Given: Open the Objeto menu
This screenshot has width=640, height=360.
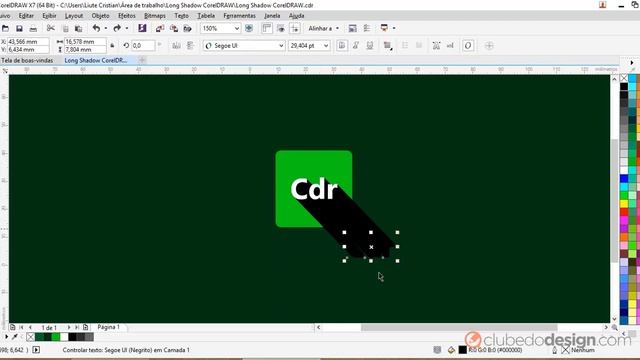Looking at the screenshot, I should tap(100, 16).
